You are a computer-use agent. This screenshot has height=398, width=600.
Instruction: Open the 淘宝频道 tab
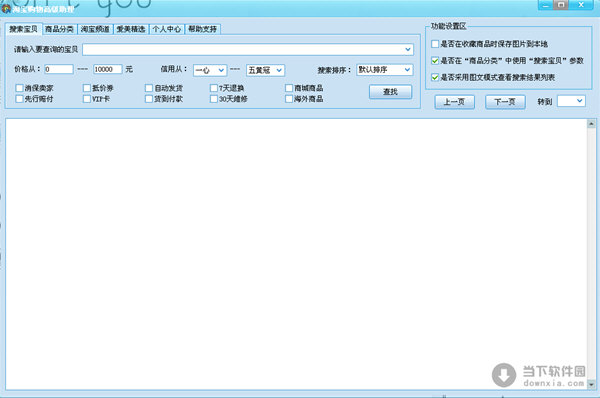tap(95, 29)
